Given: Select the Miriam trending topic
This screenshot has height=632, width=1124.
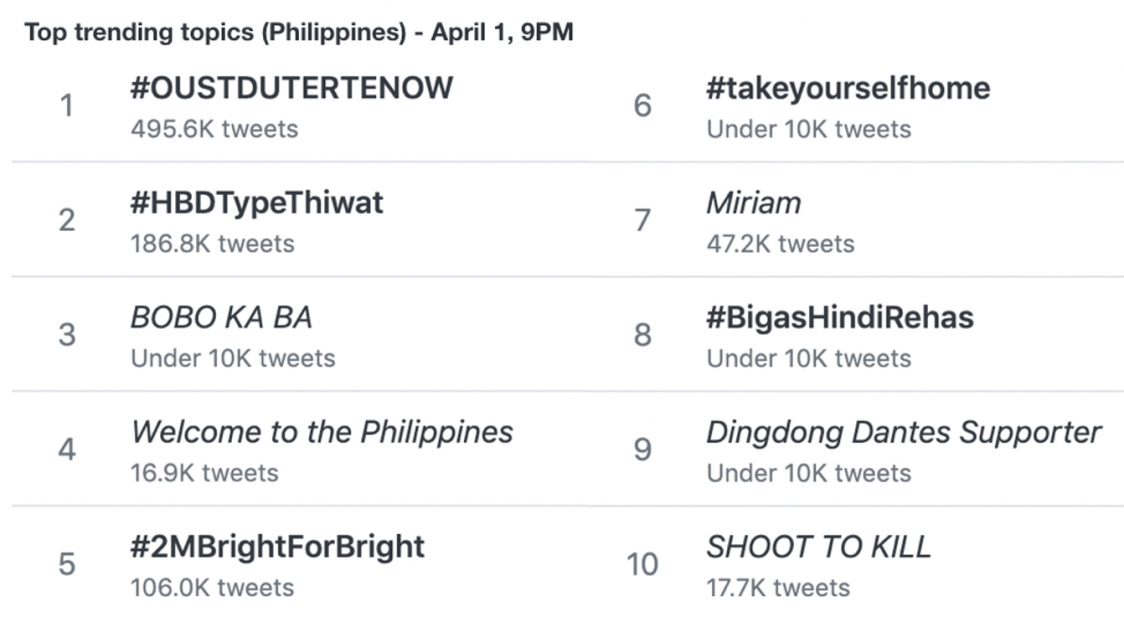Looking at the screenshot, I should 753,203.
